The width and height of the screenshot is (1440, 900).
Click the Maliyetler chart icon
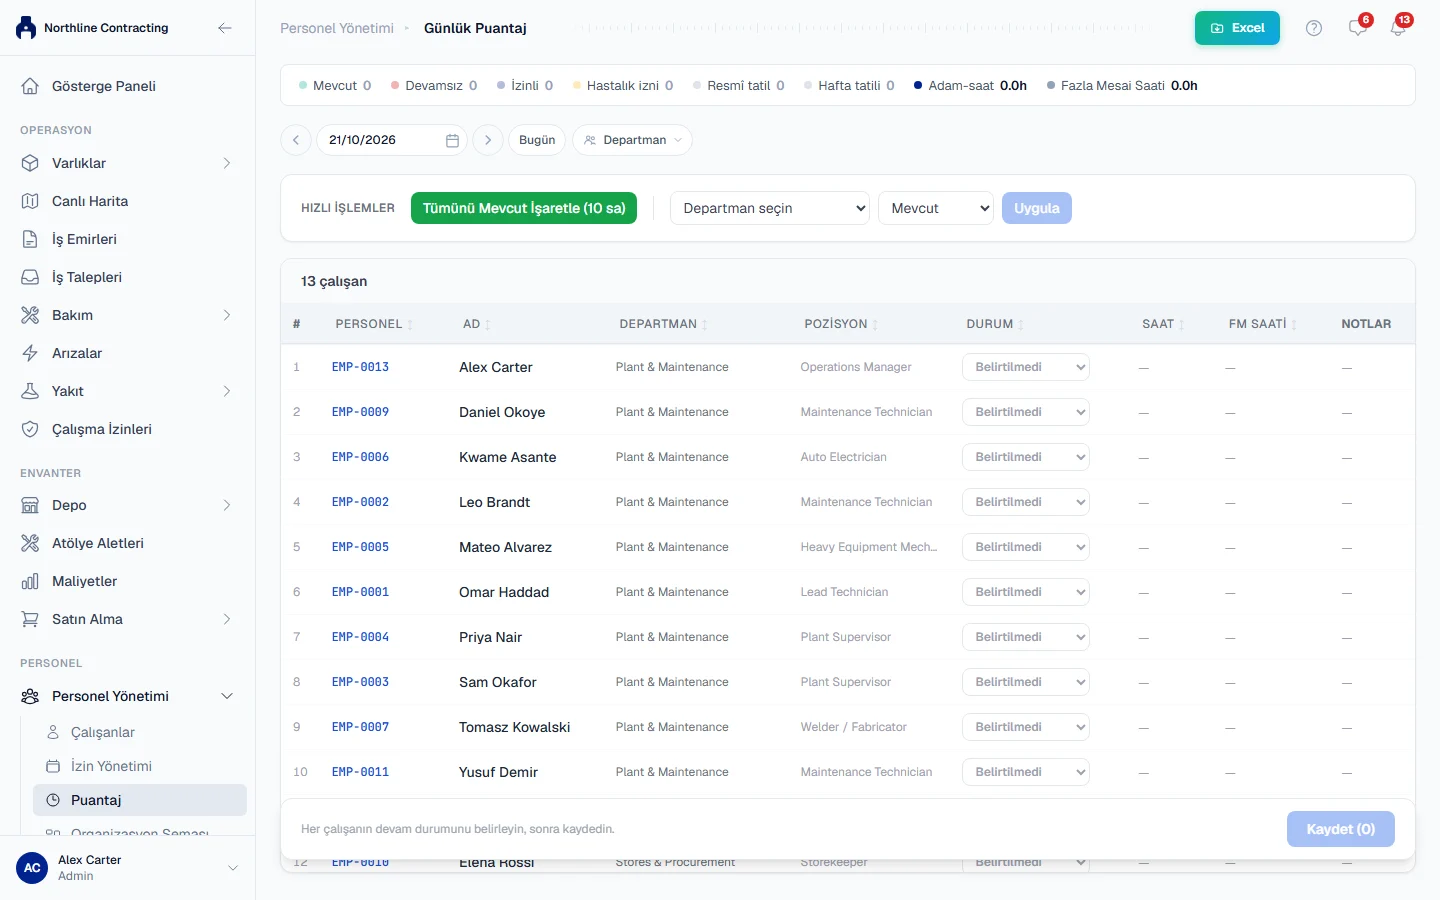tap(30, 581)
